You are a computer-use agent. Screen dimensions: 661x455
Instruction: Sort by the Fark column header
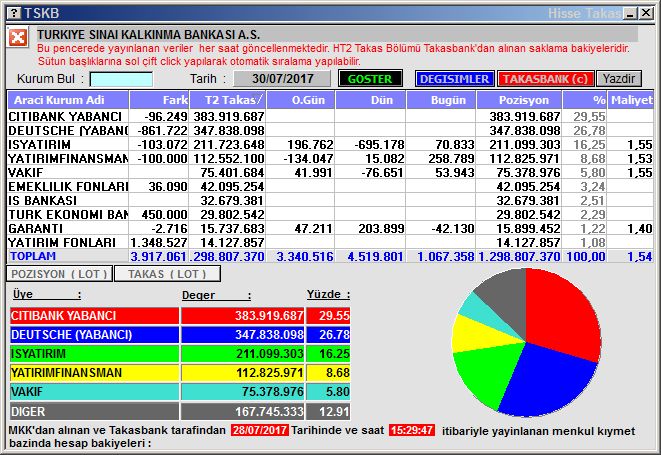[x=160, y=100]
